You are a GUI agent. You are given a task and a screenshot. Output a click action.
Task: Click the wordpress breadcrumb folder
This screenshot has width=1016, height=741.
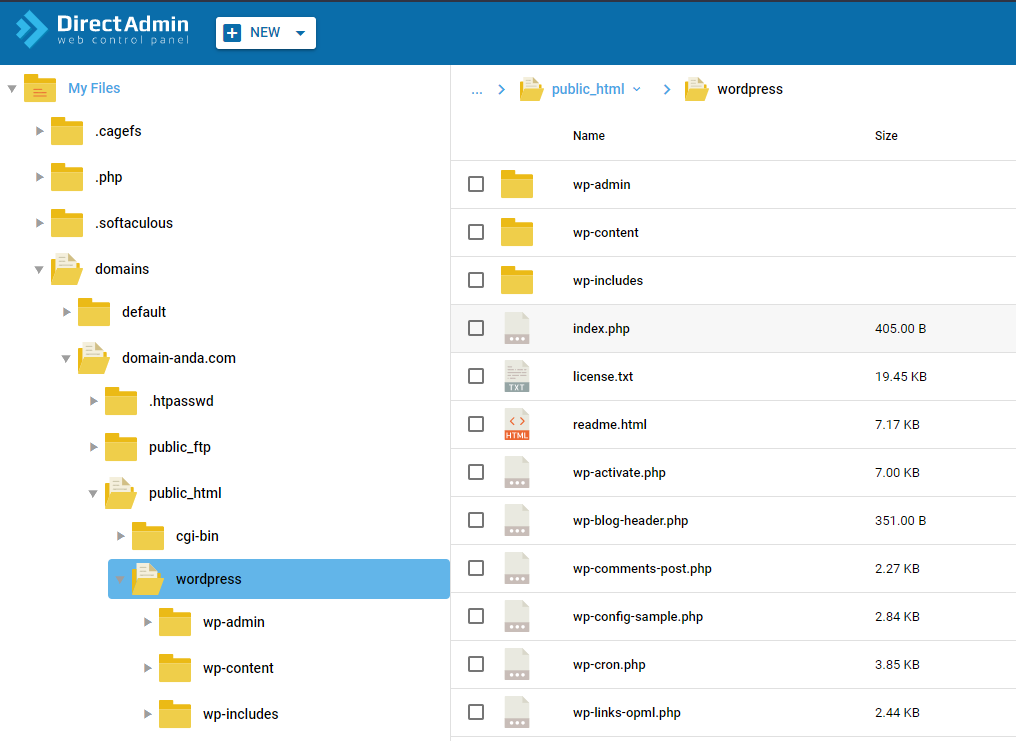(734, 89)
